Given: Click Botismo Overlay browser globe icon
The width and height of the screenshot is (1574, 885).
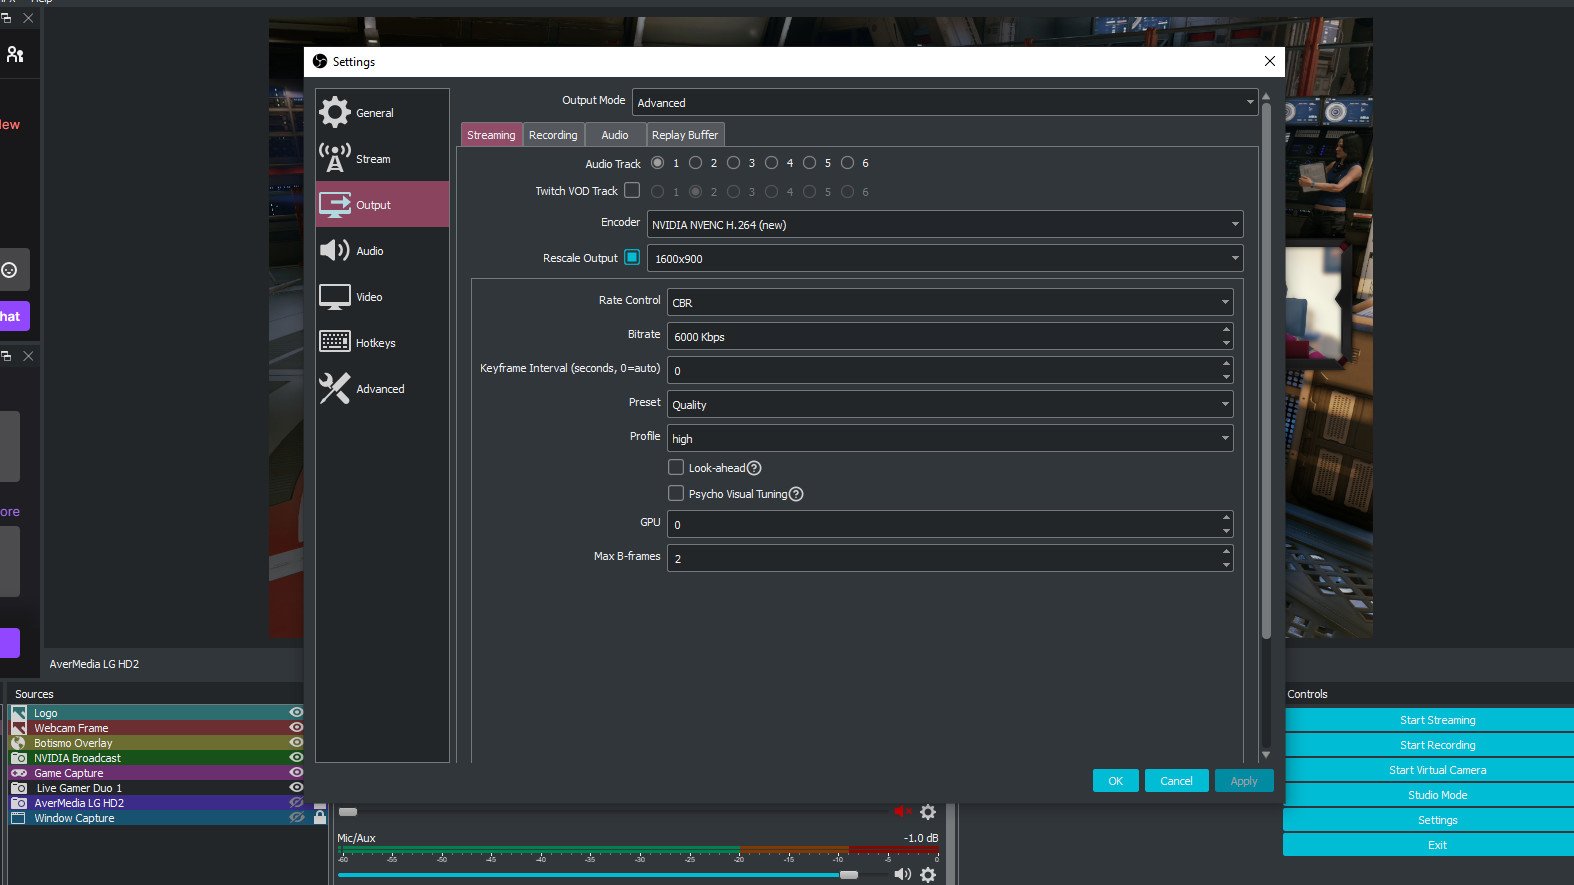Looking at the screenshot, I should tap(19, 743).
